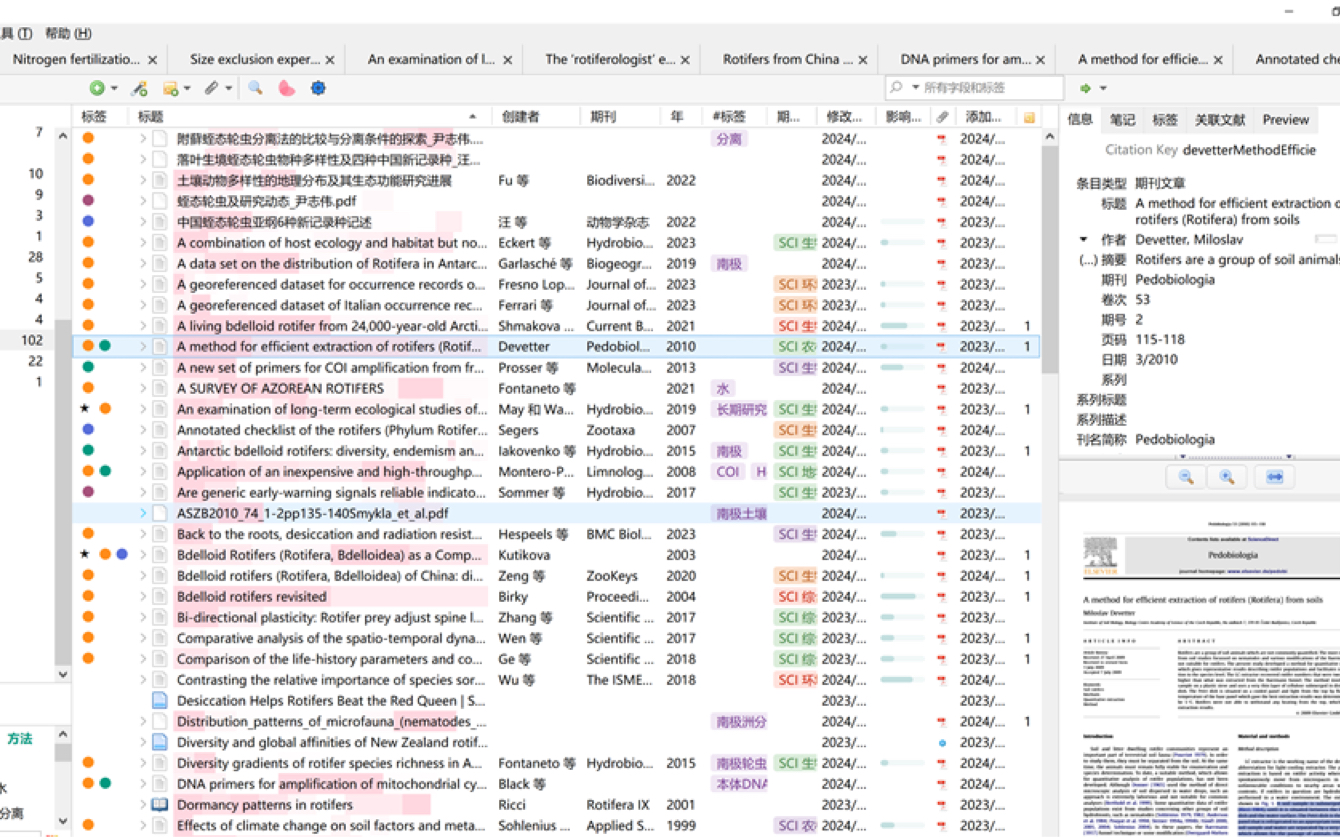
Task: Close 'The rotiferologist' tab
Action: click(685, 60)
